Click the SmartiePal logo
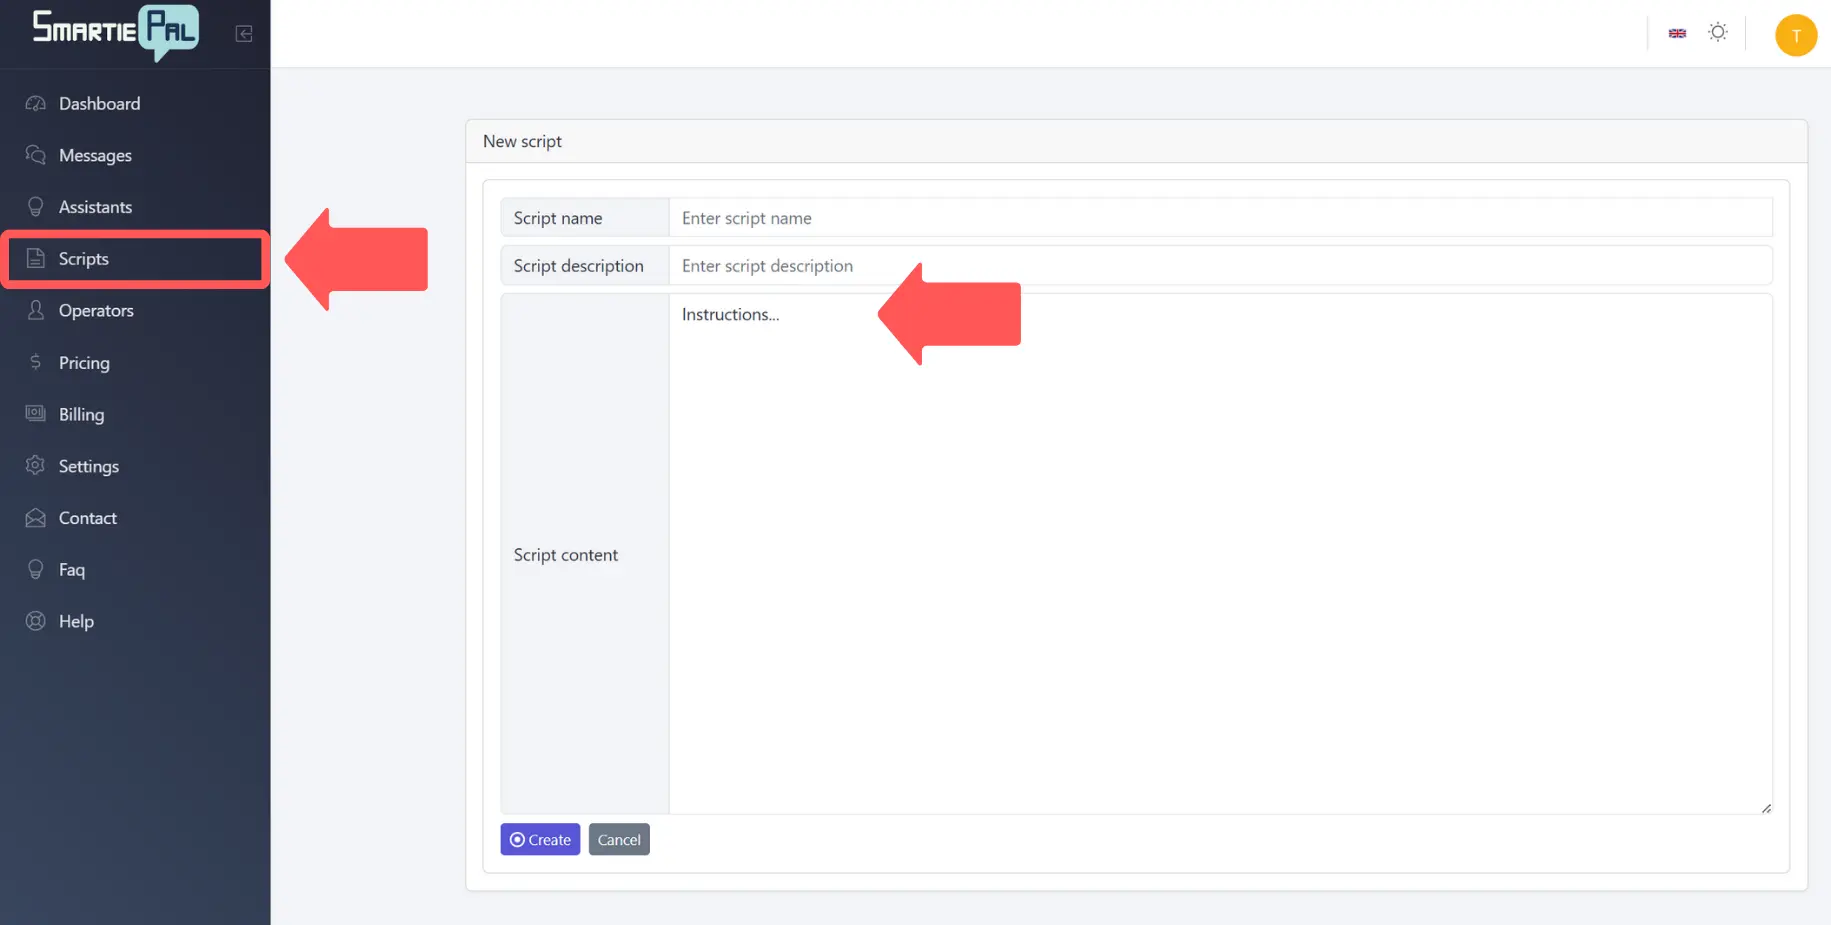The width and height of the screenshot is (1831, 925). tap(115, 31)
